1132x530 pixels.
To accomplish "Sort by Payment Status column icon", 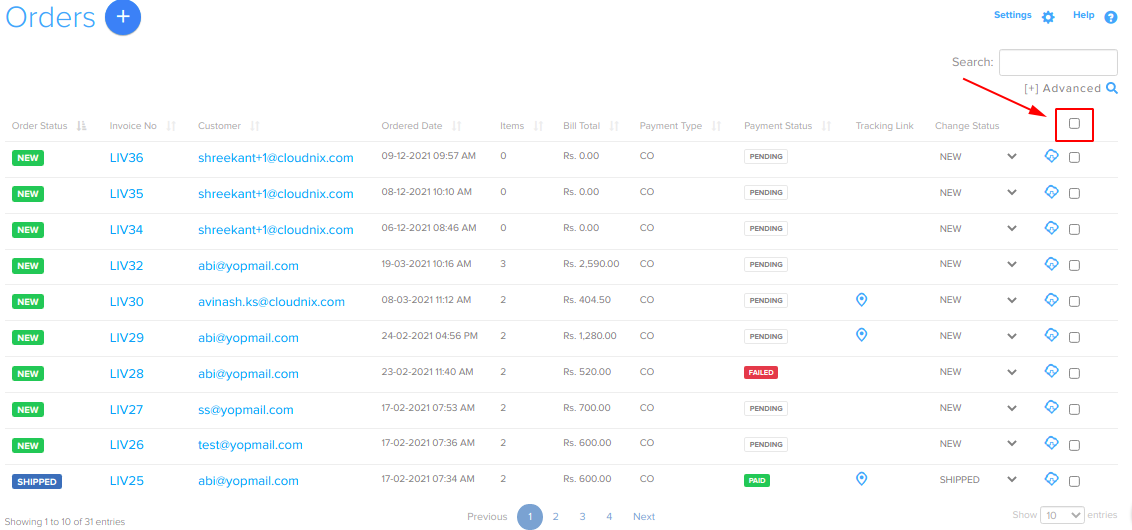I will tap(826, 126).
